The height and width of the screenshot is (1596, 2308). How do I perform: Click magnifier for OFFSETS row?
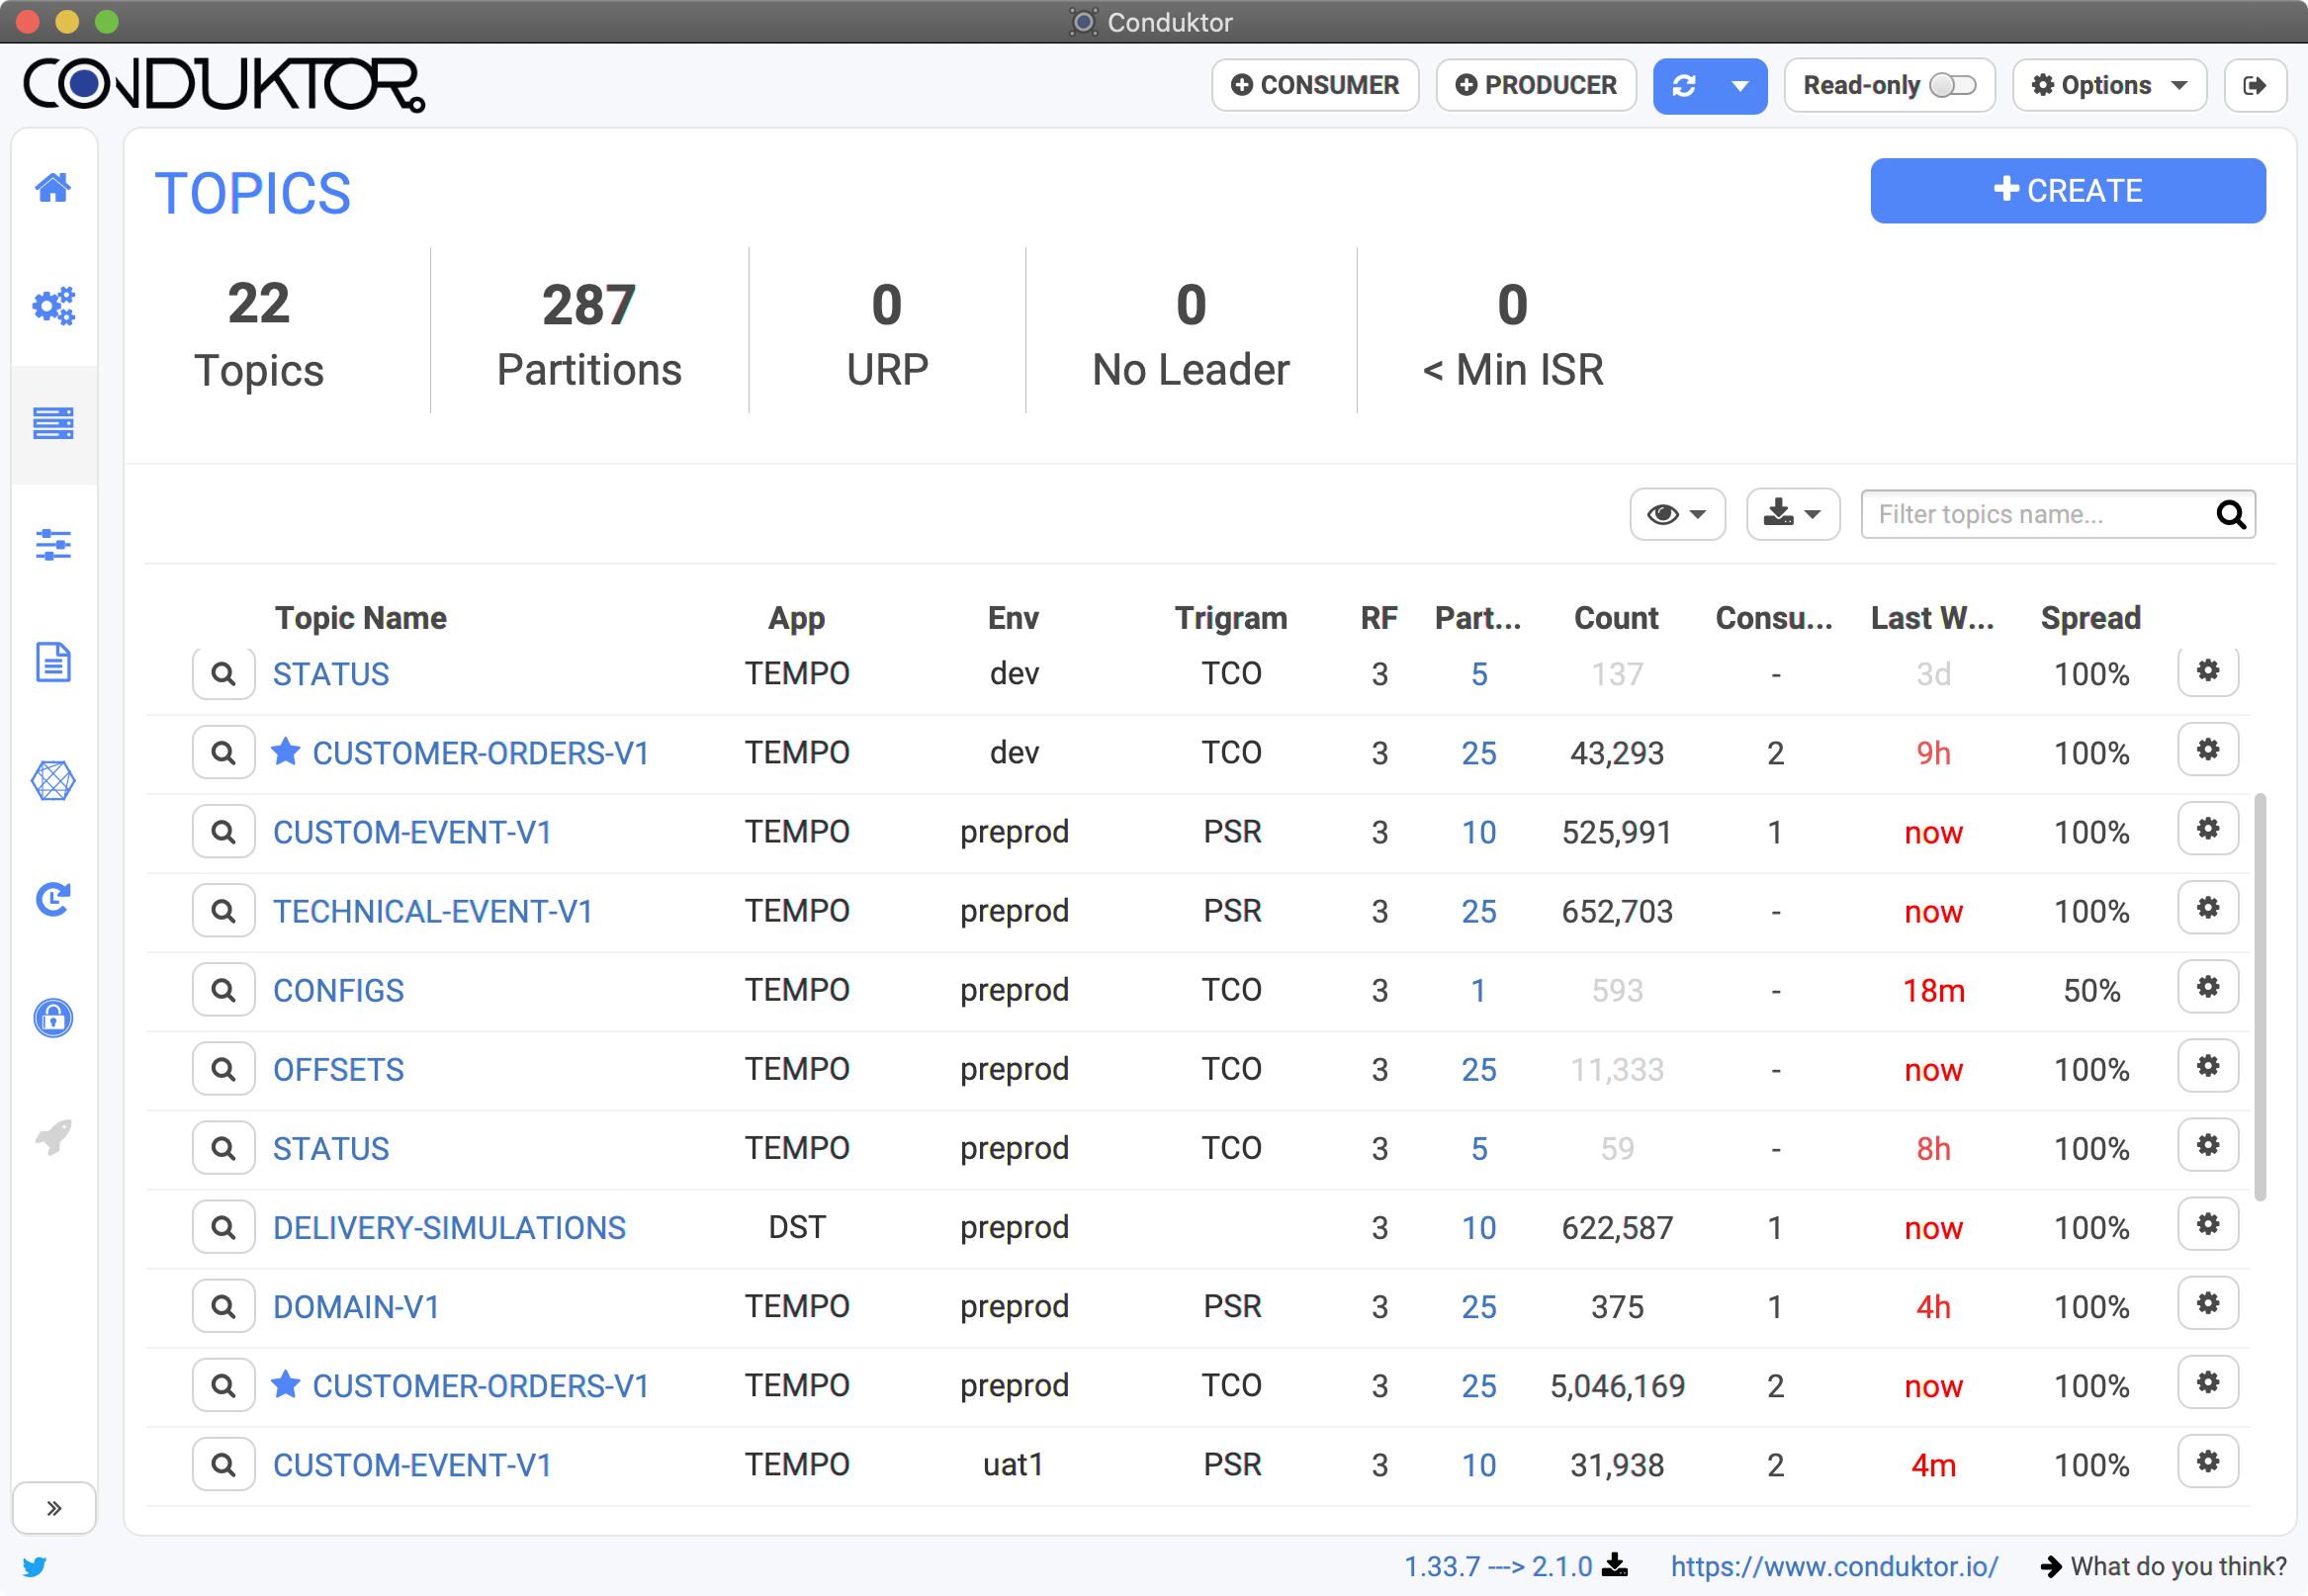pyautogui.click(x=223, y=1068)
